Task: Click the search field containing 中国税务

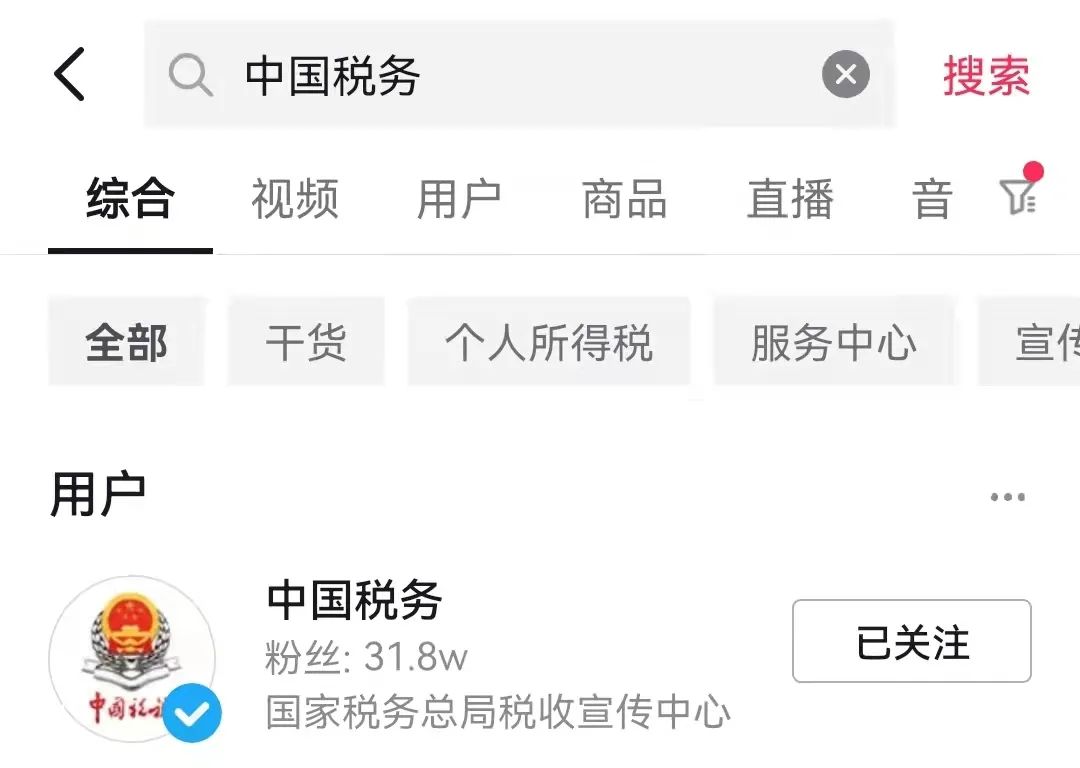Action: (519, 74)
